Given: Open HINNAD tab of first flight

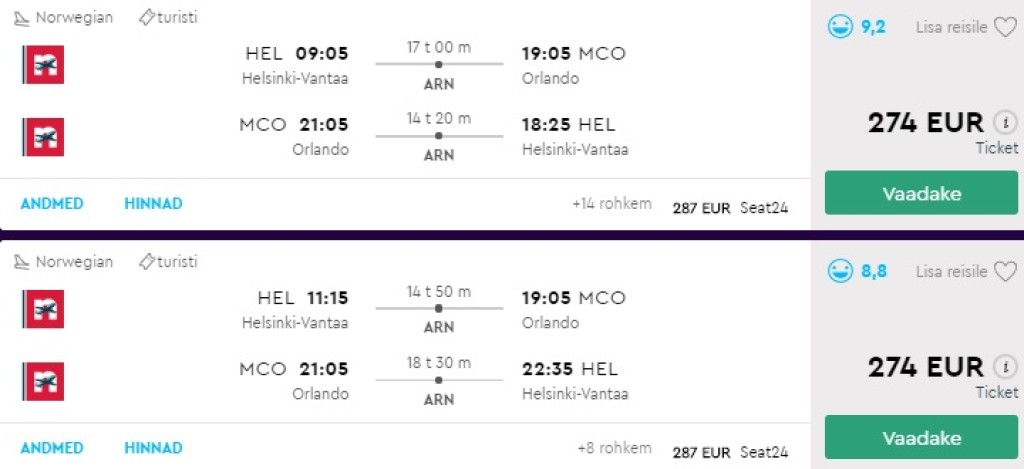Looking at the screenshot, I should click(x=153, y=204).
